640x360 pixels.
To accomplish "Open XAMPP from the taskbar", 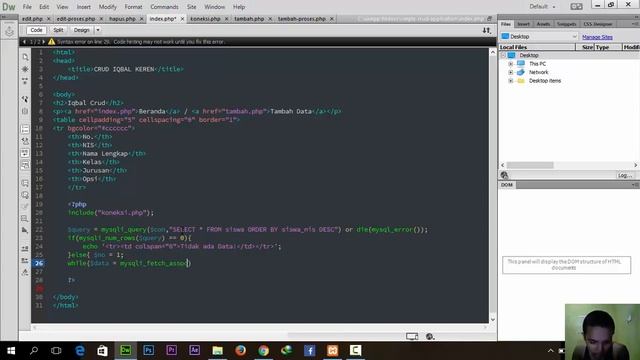I will point(332,351).
